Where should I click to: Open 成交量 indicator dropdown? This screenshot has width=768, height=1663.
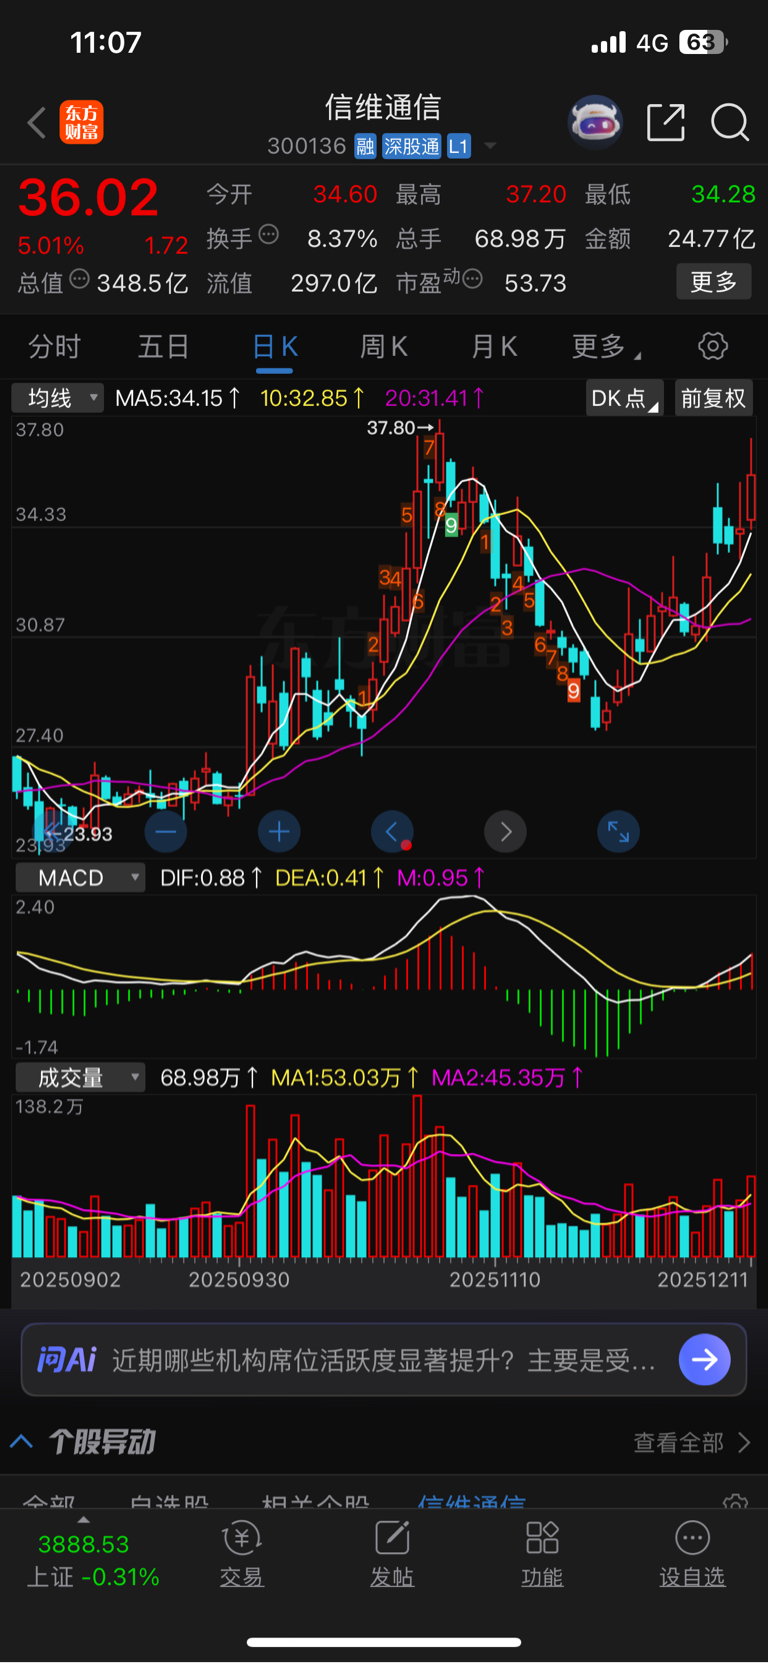click(x=80, y=1078)
